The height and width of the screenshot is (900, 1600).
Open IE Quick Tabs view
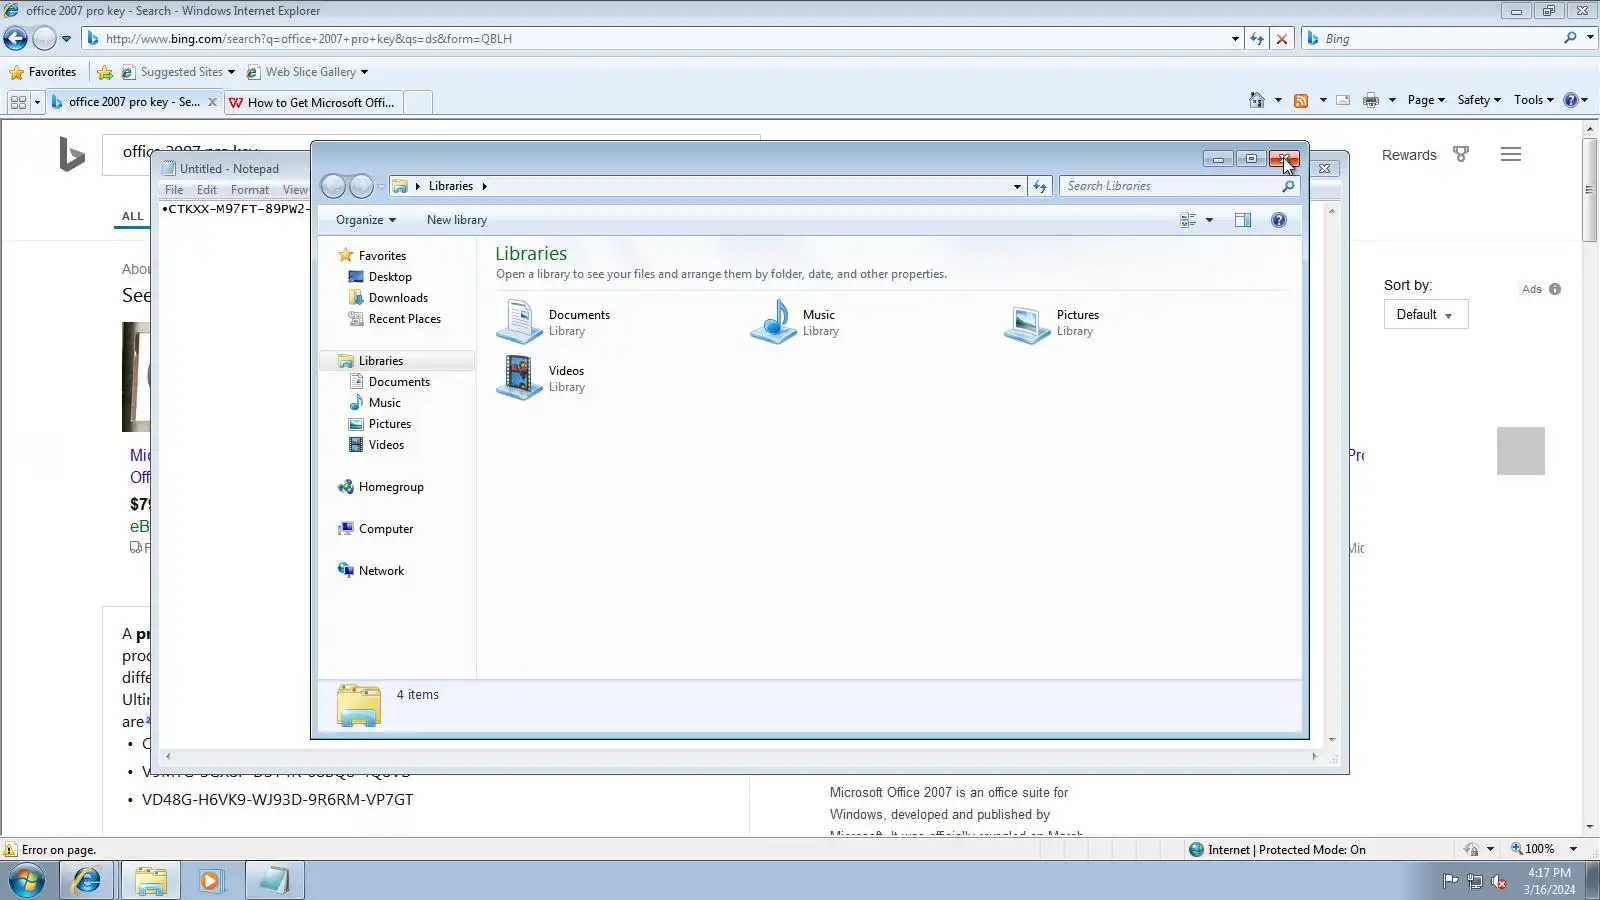pos(18,102)
